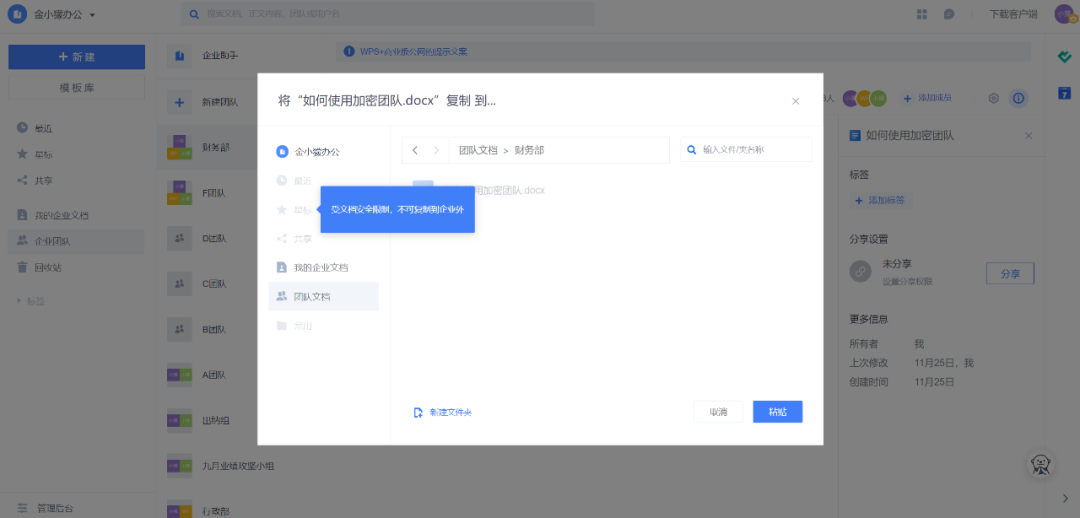1080x518 pixels.
Task: Collapse right rail with chevron arrow
Action: coord(1064,497)
